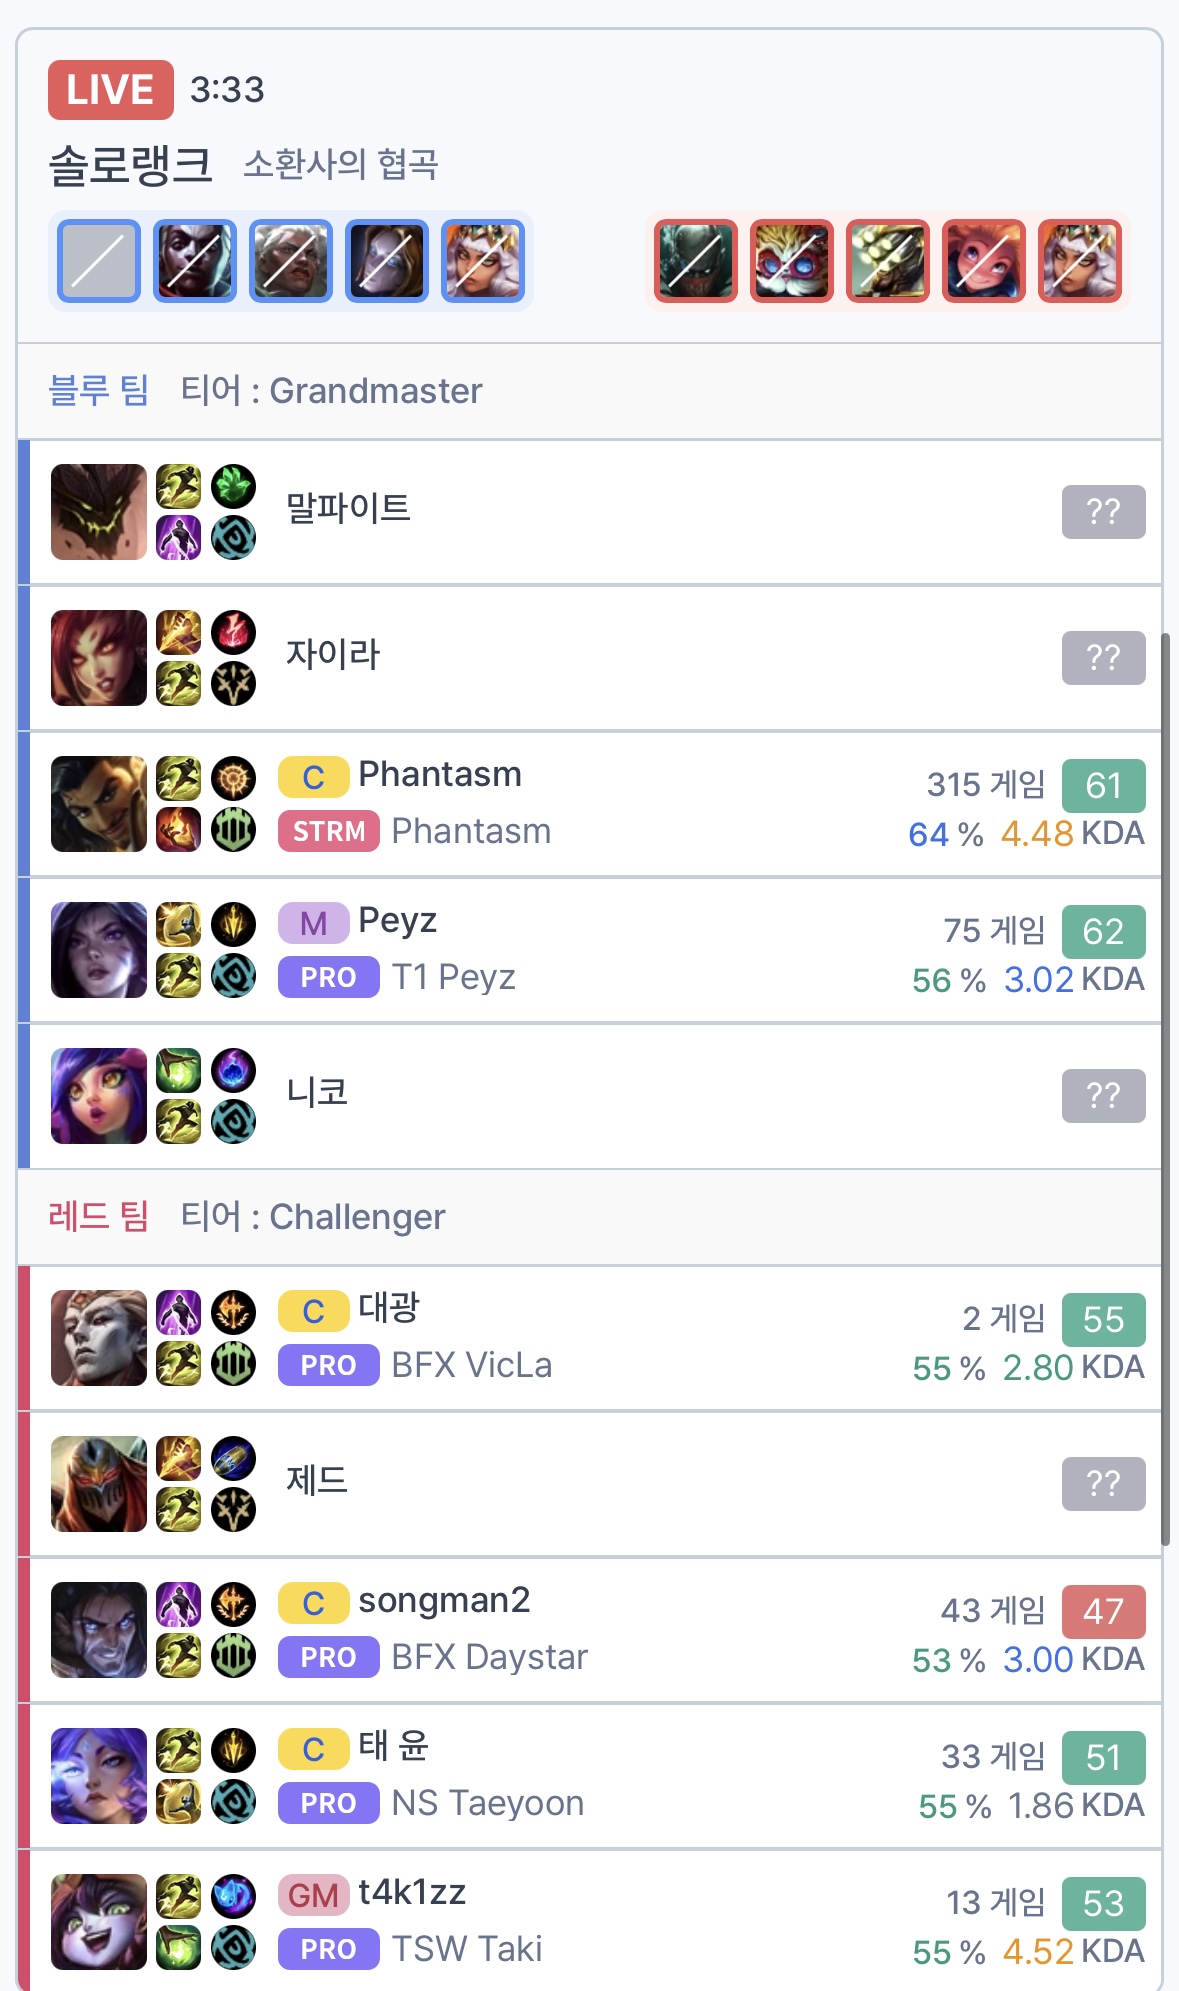Click the Ignite spell icon on Phantasm's row
The width and height of the screenshot is (1179, 1991).
pyautogui.click(x=178, y=830)
